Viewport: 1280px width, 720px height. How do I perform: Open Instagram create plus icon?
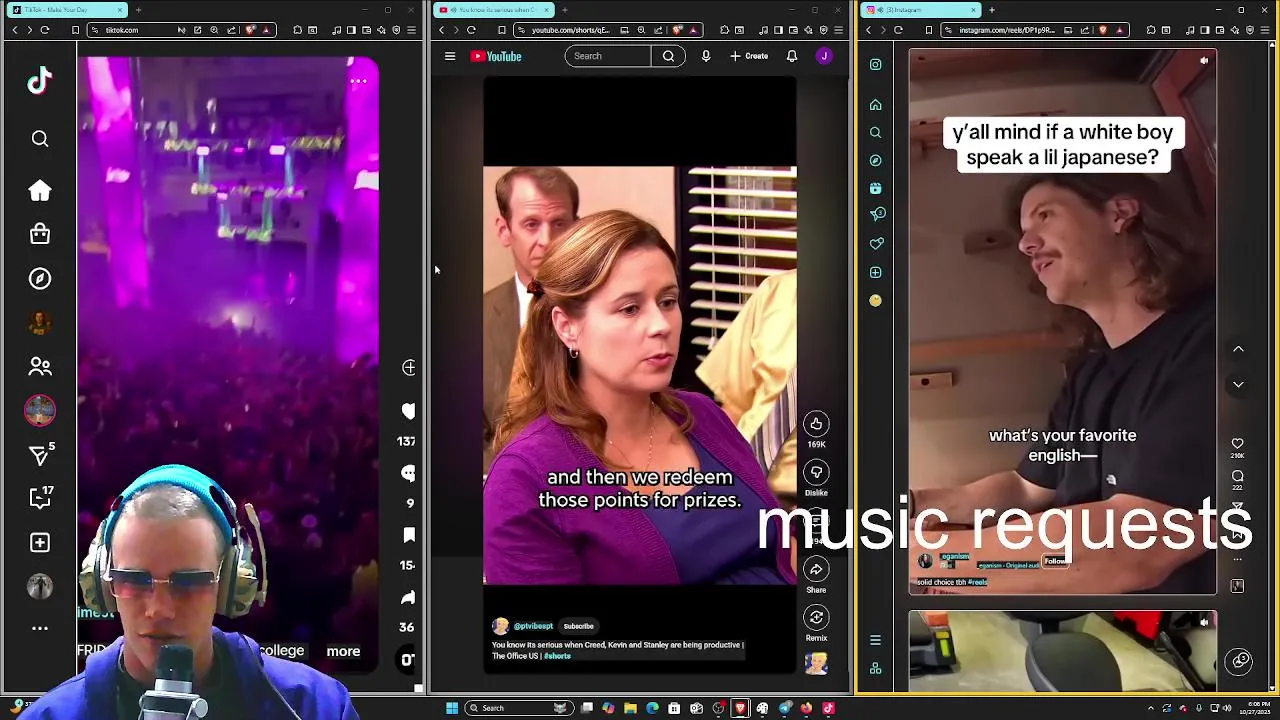pyautogui.click(x=875, y=272)
